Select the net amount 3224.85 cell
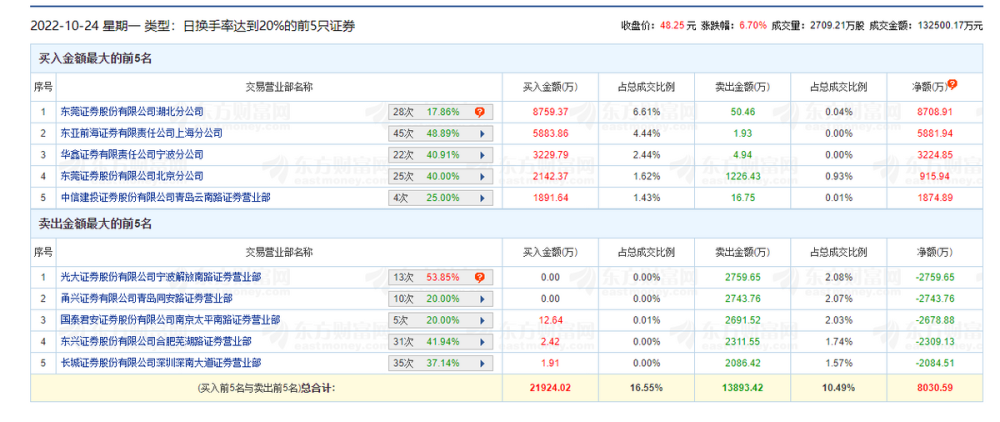1000x422 pixels. pyautogui.click(x=934, y=155)
